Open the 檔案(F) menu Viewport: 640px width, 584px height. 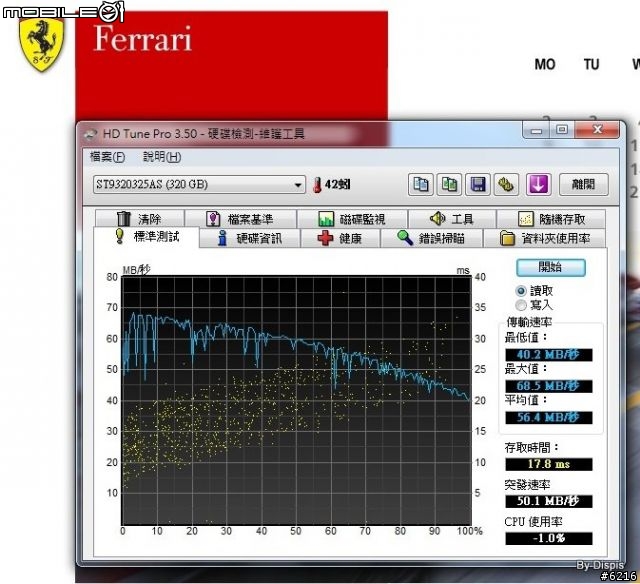pos(107,157)
